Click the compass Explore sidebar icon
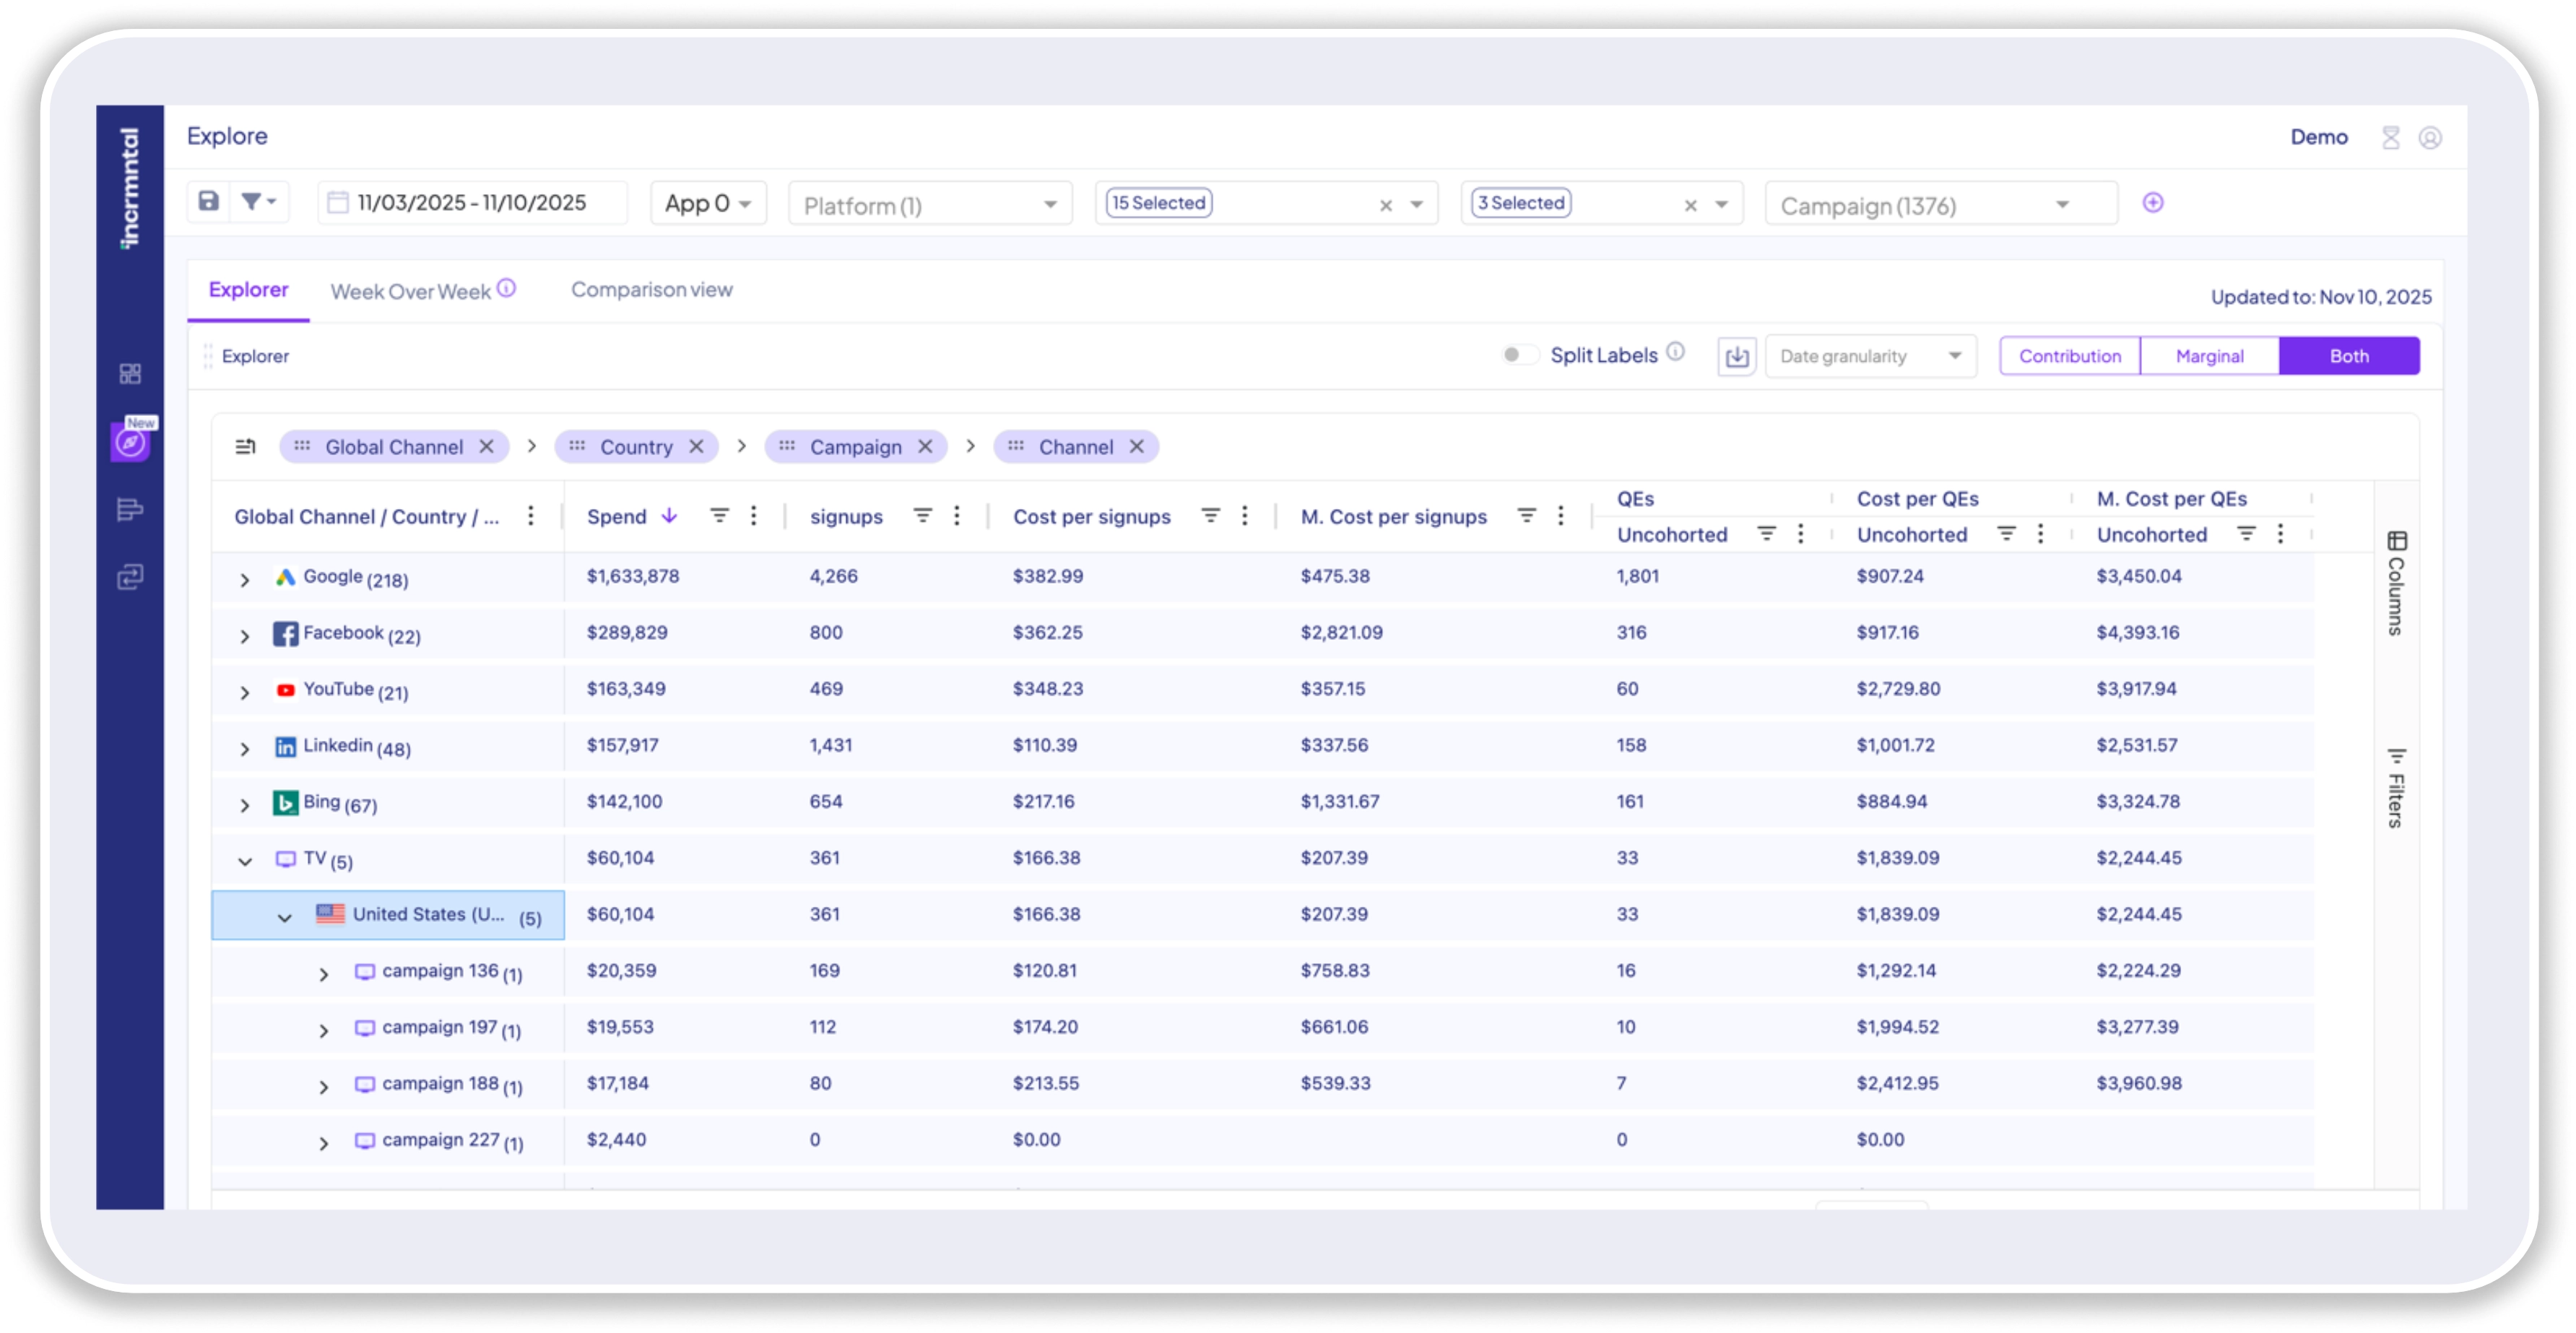The image size is (2576, 1333). point(130,442)
